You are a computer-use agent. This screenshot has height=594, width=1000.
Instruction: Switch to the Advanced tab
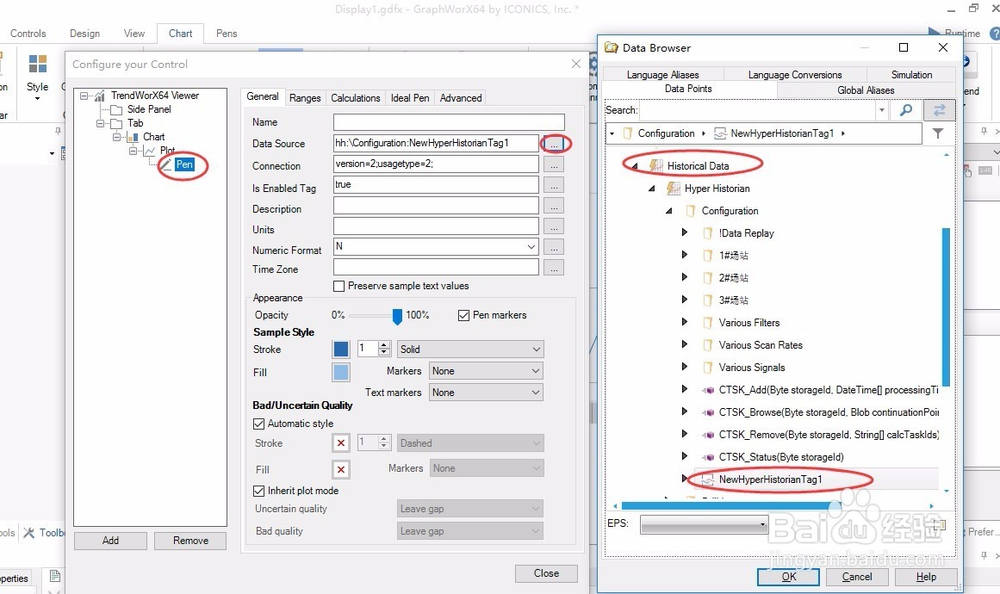click(x=460, y=98)
